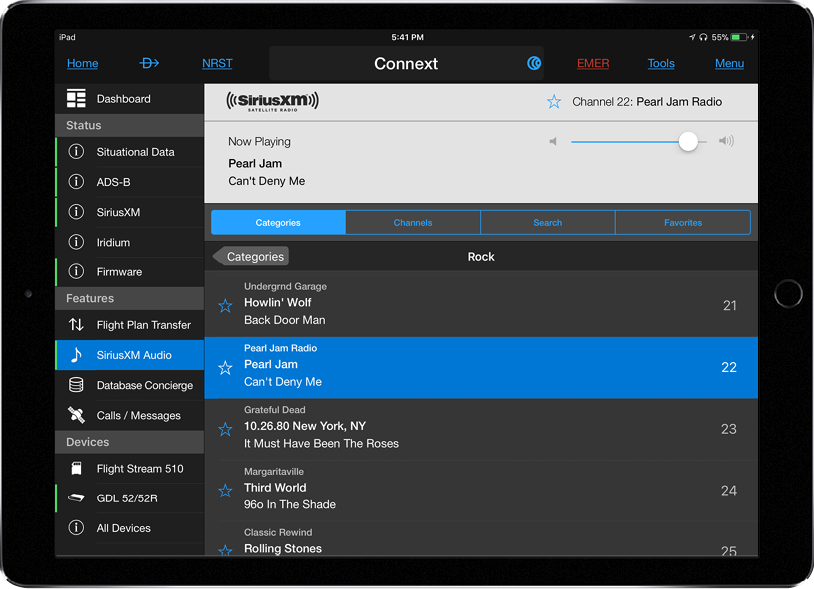
Task: Open the EMER emergency link
Action: click(593, 63)
